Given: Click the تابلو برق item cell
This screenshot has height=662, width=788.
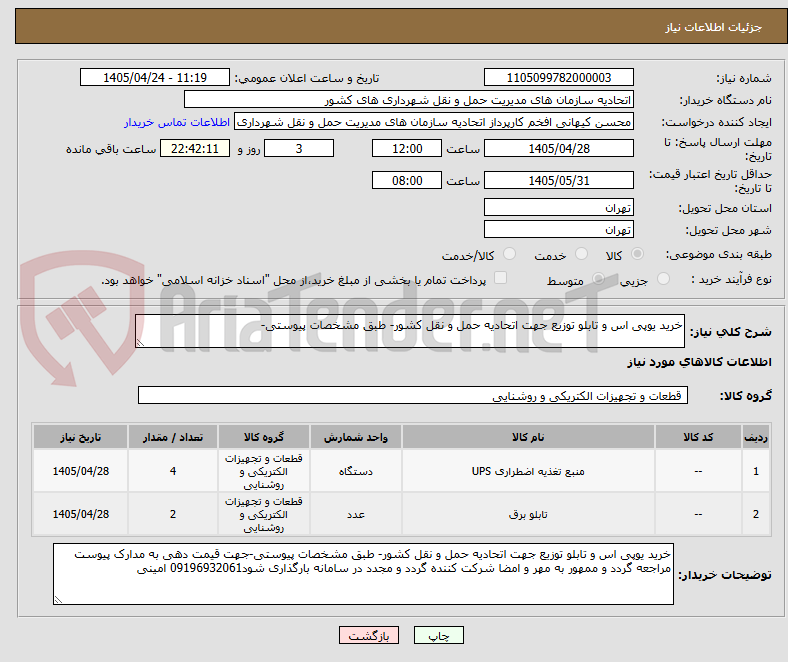Looking at the screenshot, I should pyautogui.click(x=528, y=514).
